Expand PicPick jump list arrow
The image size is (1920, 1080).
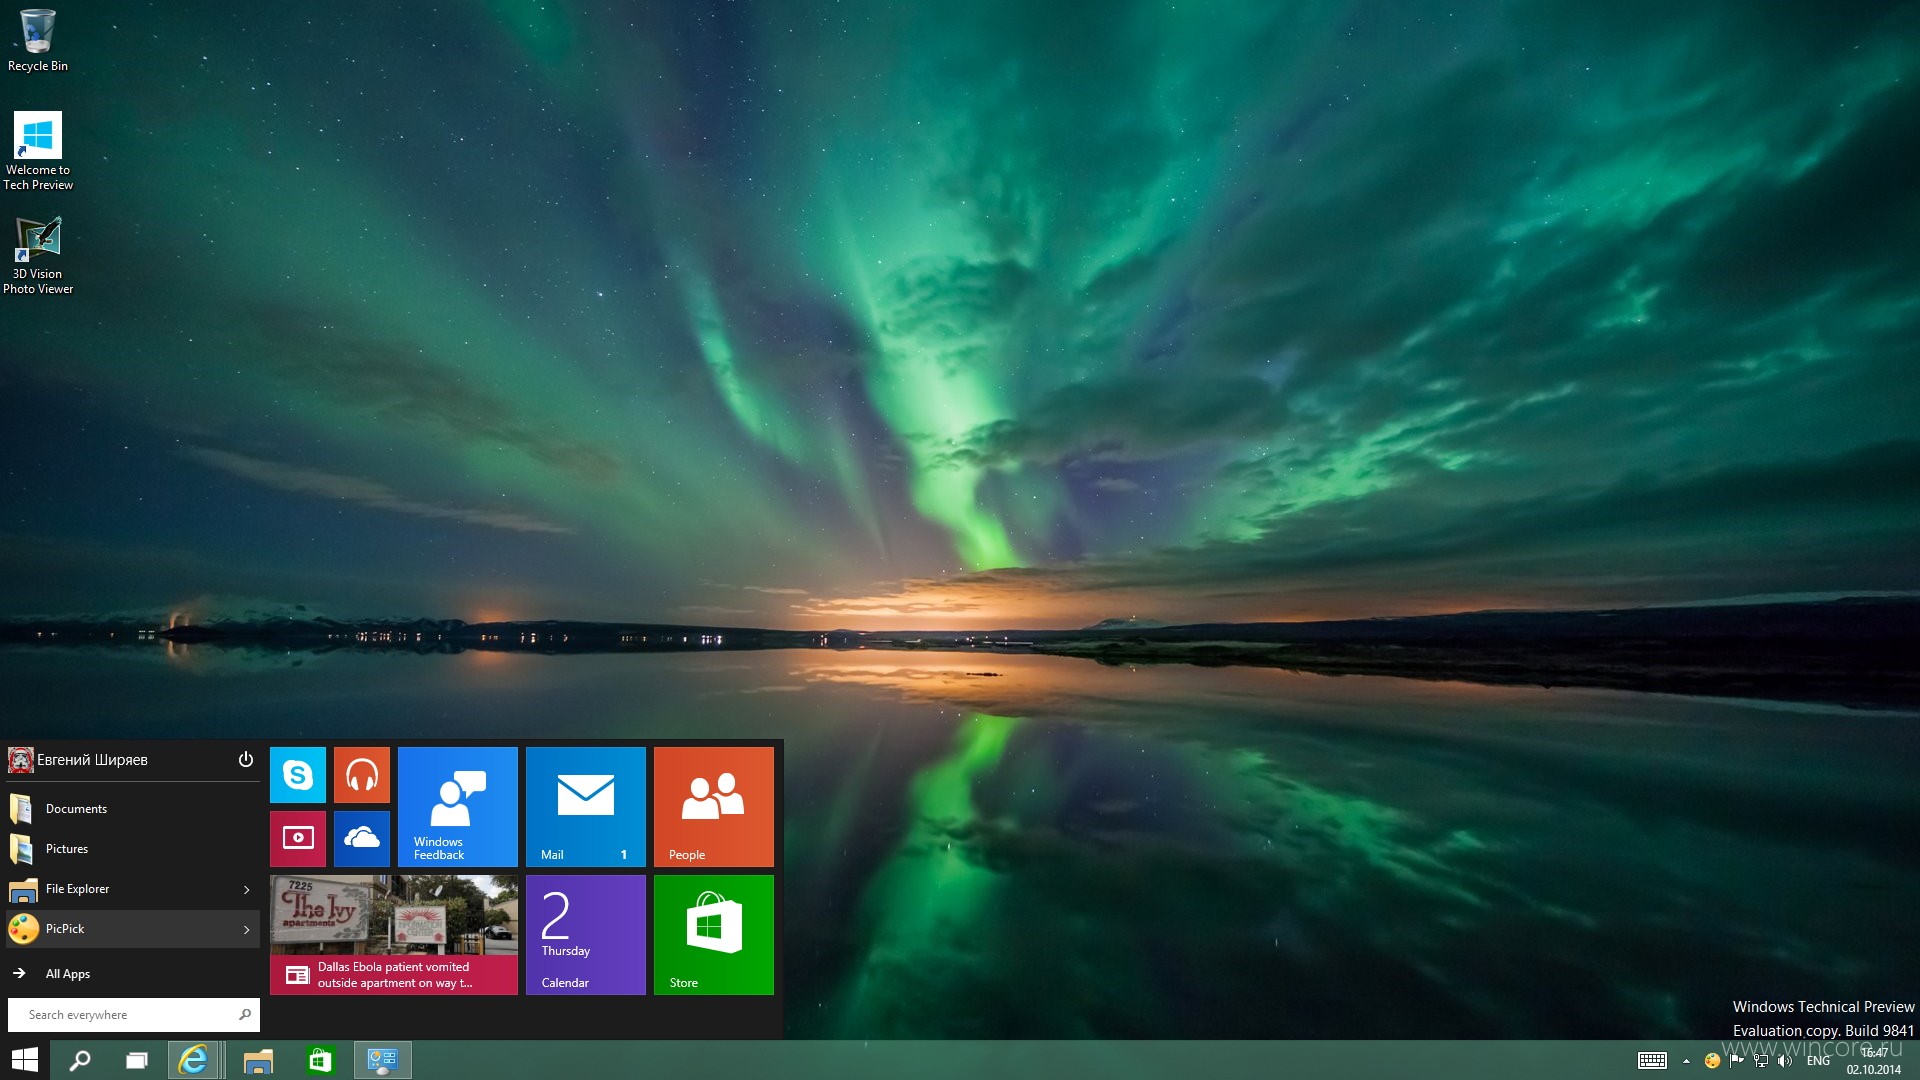pyautogui.click(x=247, y=929)
